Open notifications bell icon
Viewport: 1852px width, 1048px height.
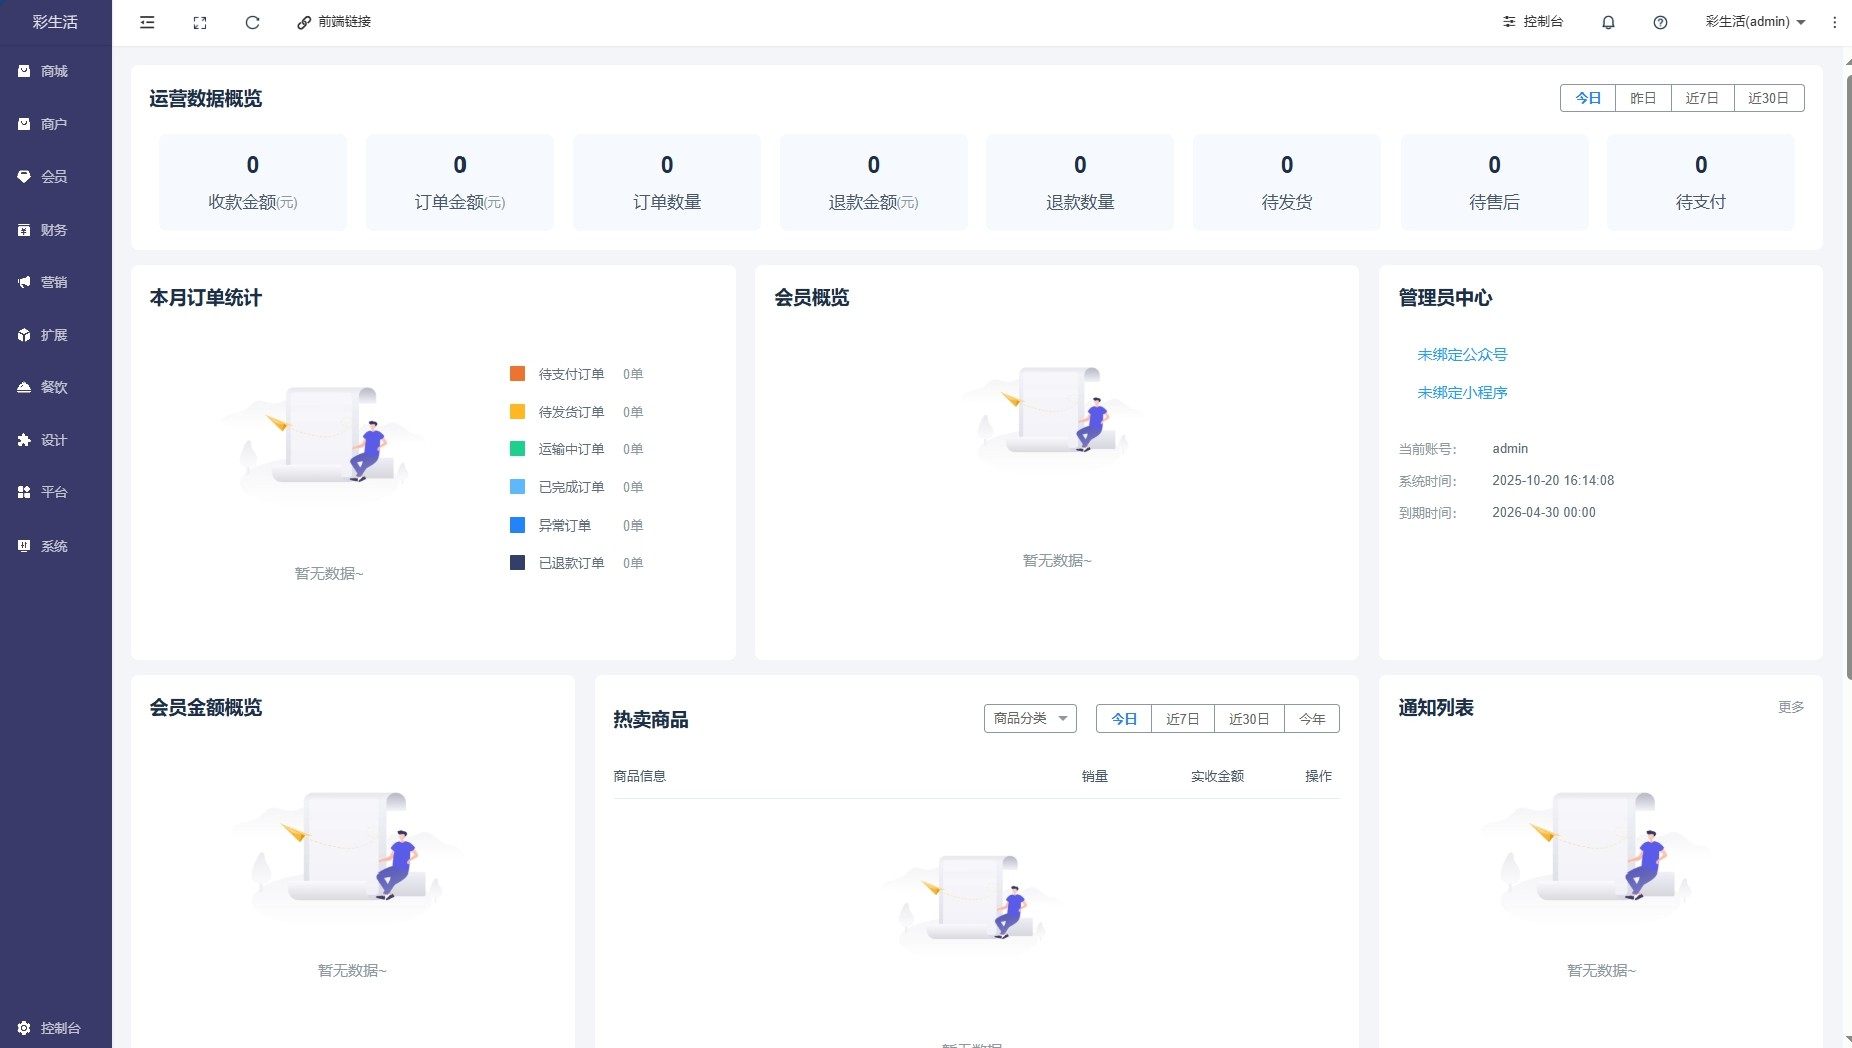(1608, 22)
